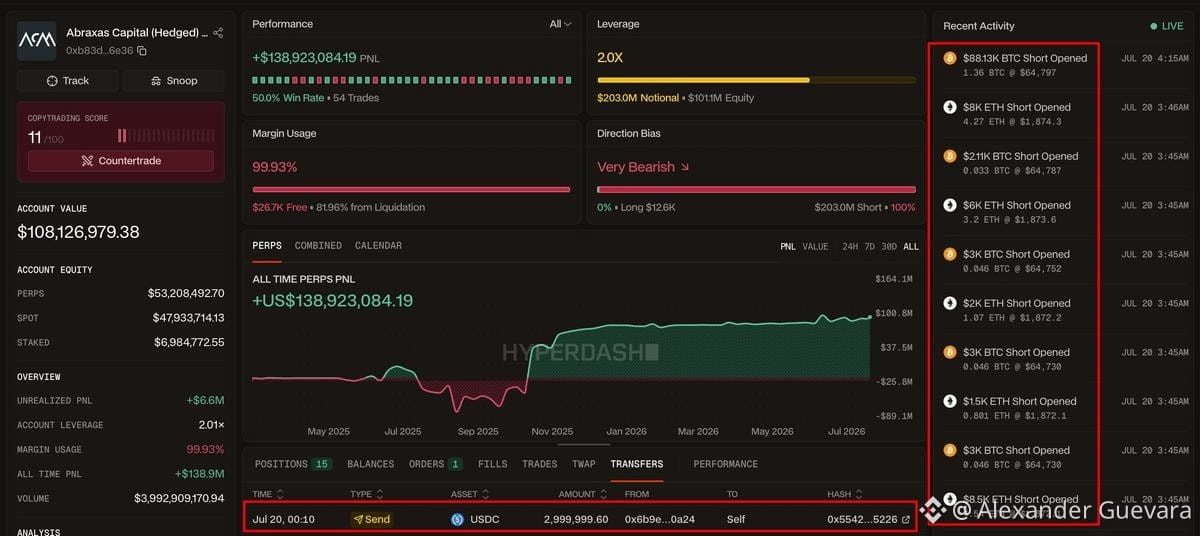Click the Ethereum icon on $2K ETH Short row
Viewport: 1200px width, 536px height.
tap(950, 303)
